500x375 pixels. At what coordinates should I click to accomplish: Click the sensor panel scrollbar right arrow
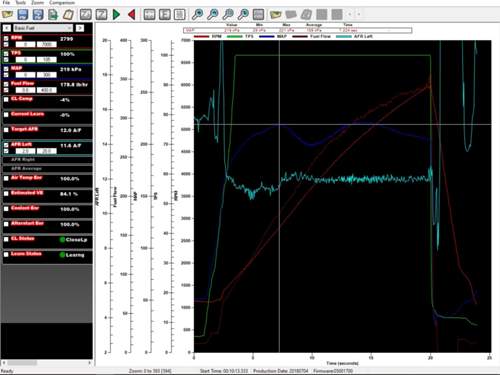(90, 363)
